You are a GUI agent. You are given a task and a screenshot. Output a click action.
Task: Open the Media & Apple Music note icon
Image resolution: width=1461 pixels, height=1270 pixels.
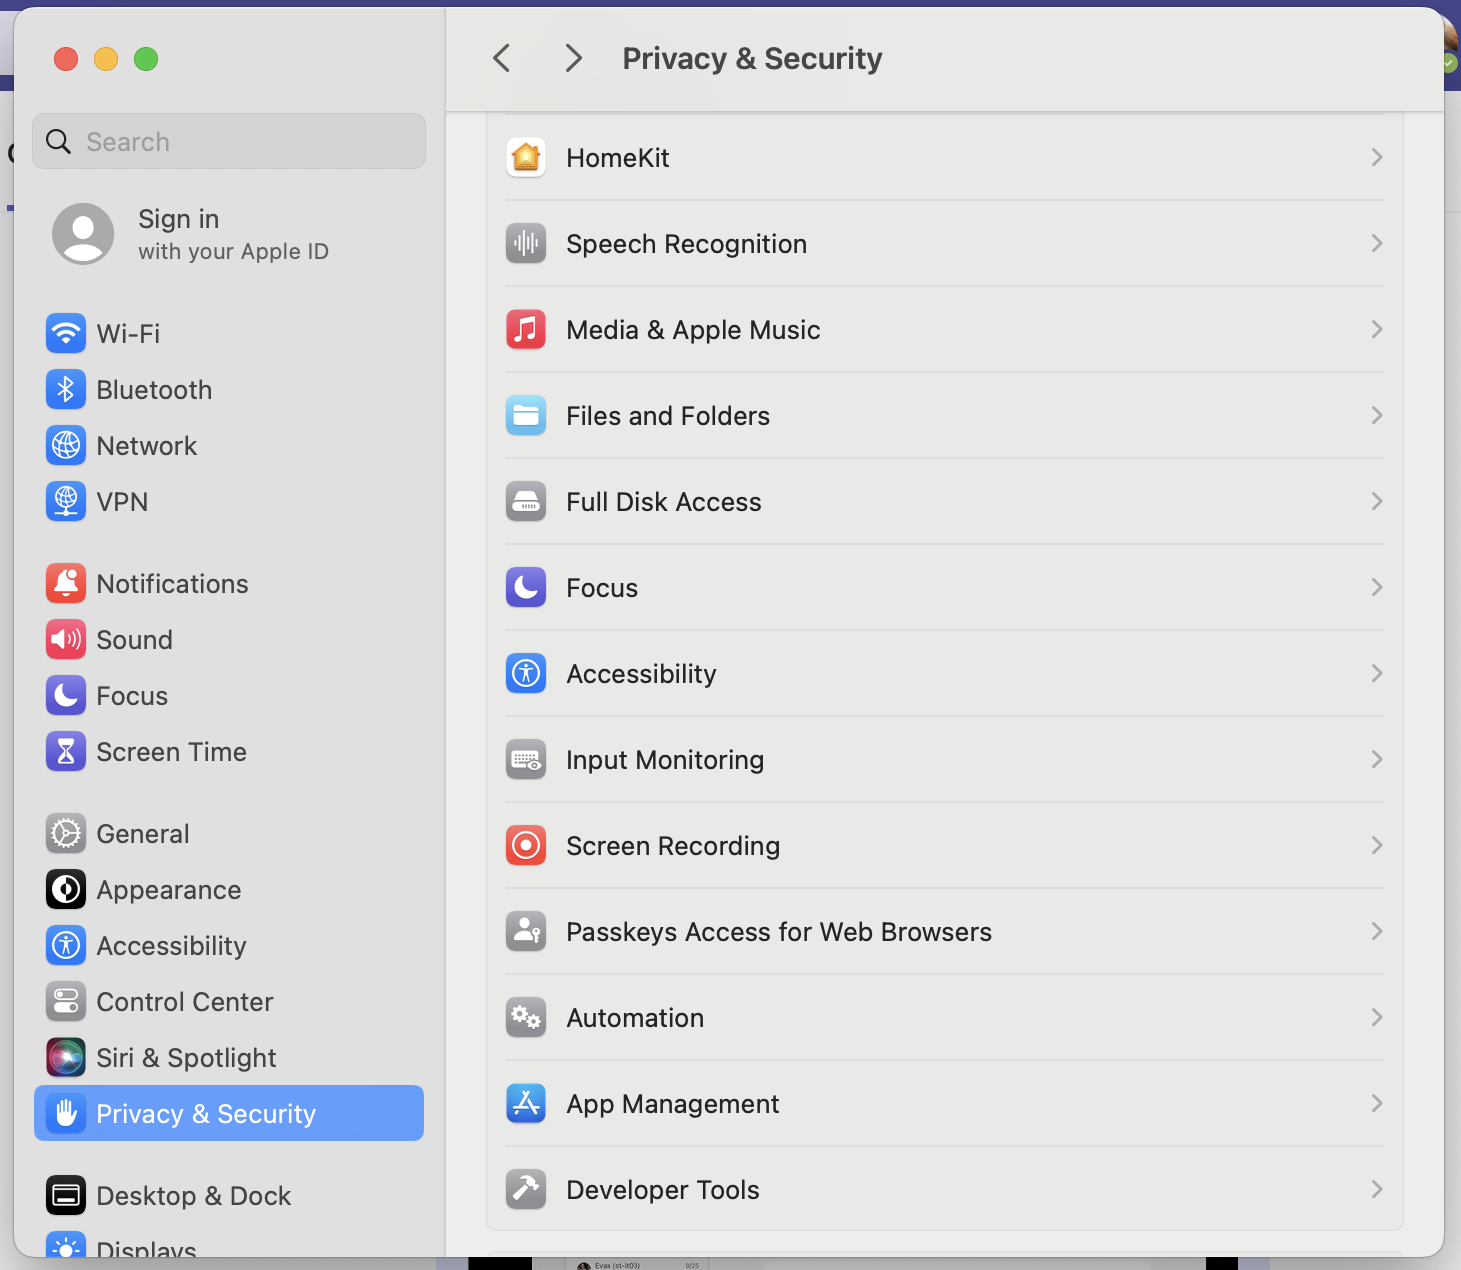(526, 330)
